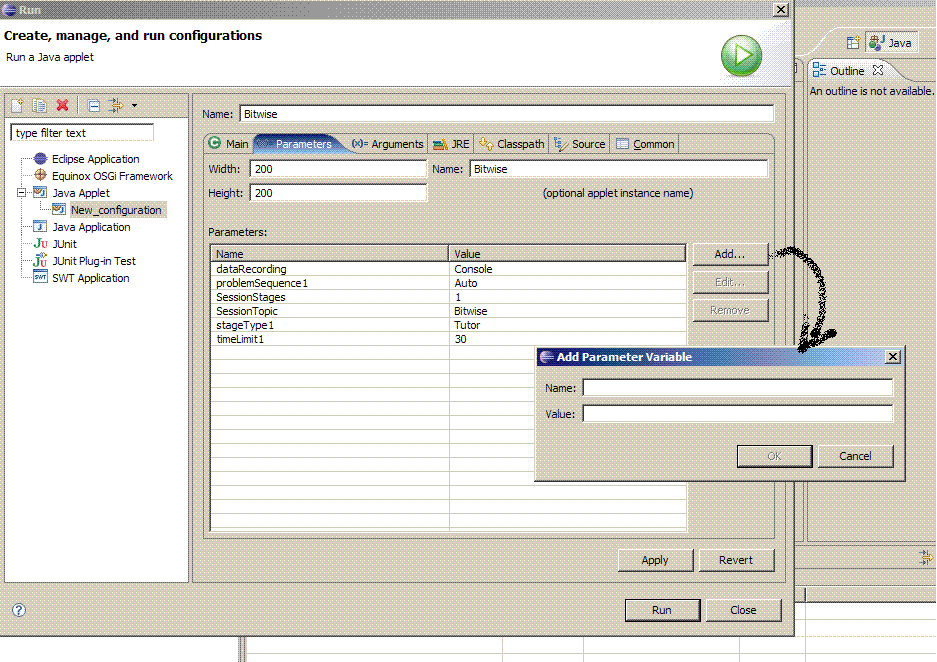Click the Width input field
The width and height of the screenshot is (937, 662).
(x=338, y=169)
